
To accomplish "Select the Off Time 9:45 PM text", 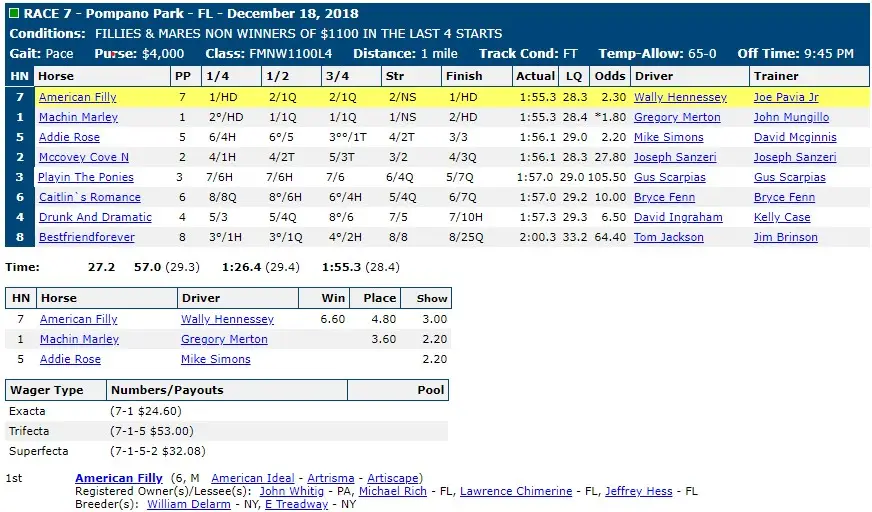I will pyautogui.click(x=795, y=54).
